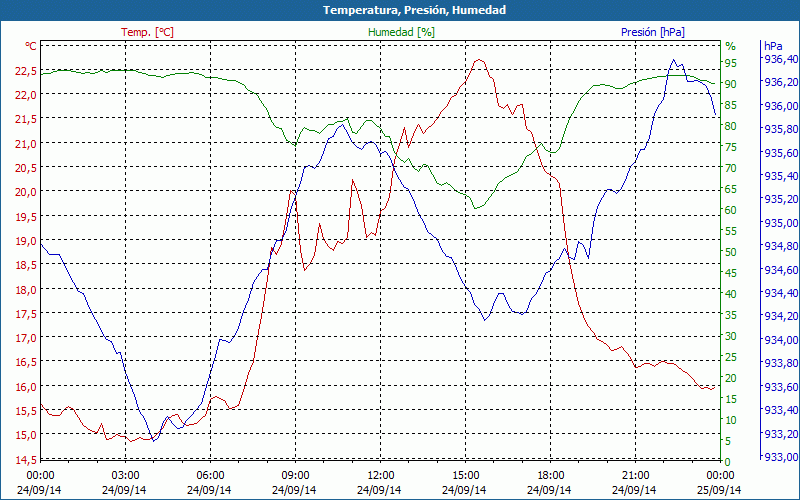Click temperature axis value 19,5
The height and width of the screenshot is (500, 800).
tap(26, 217)
